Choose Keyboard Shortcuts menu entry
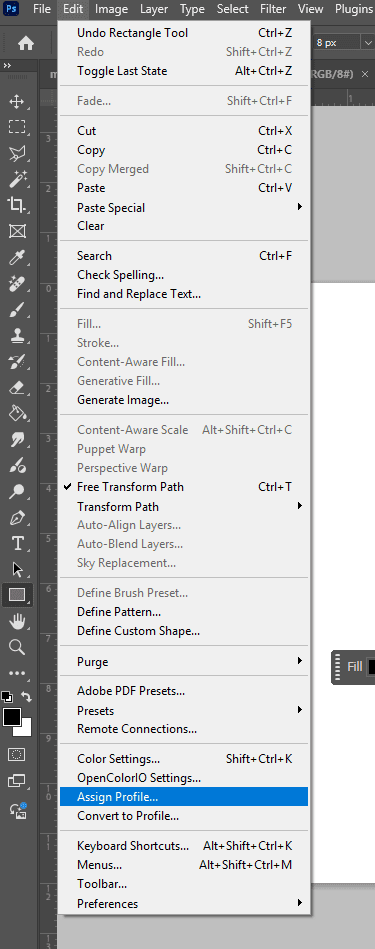The height and width of the screenshot is (949, 375). (184, 846)
